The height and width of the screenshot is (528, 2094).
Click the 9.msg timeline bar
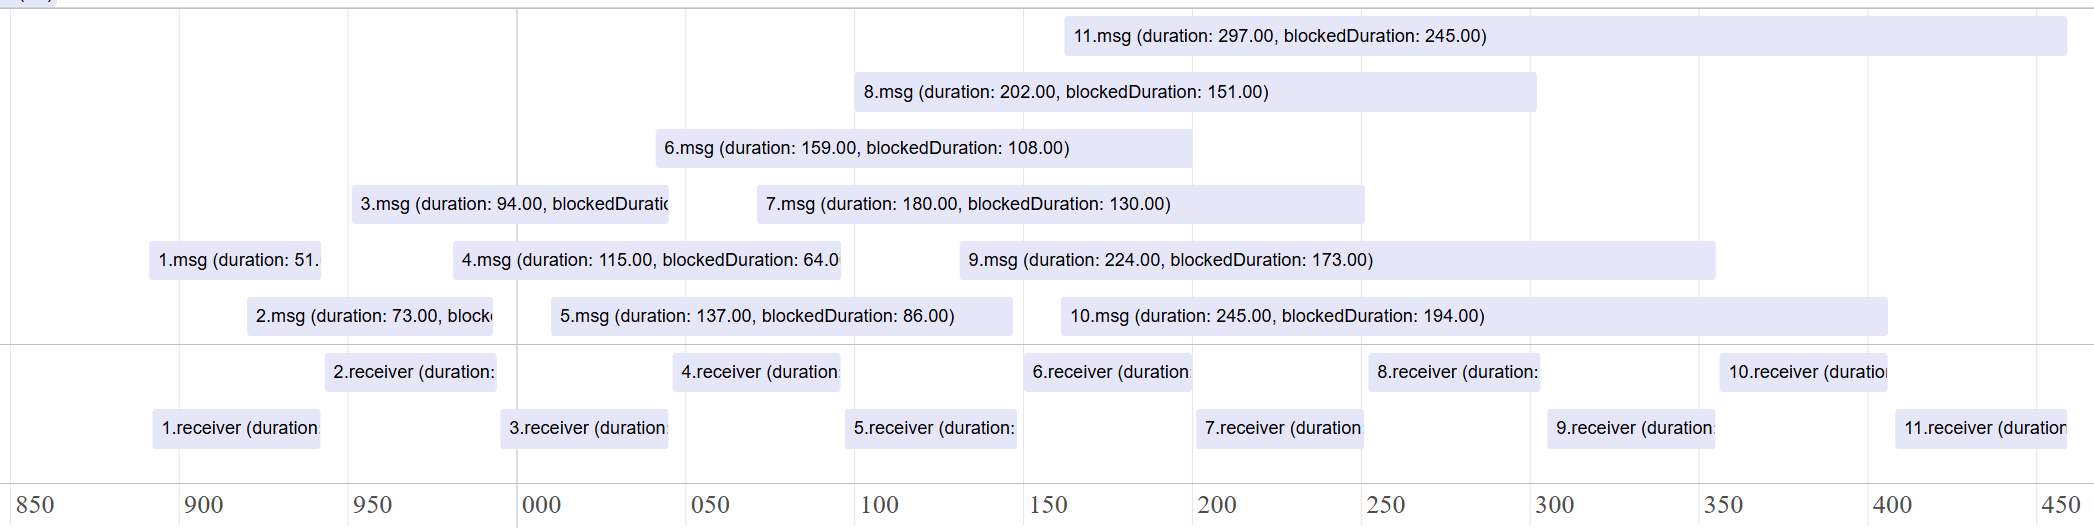click(x=1337, y=260)
